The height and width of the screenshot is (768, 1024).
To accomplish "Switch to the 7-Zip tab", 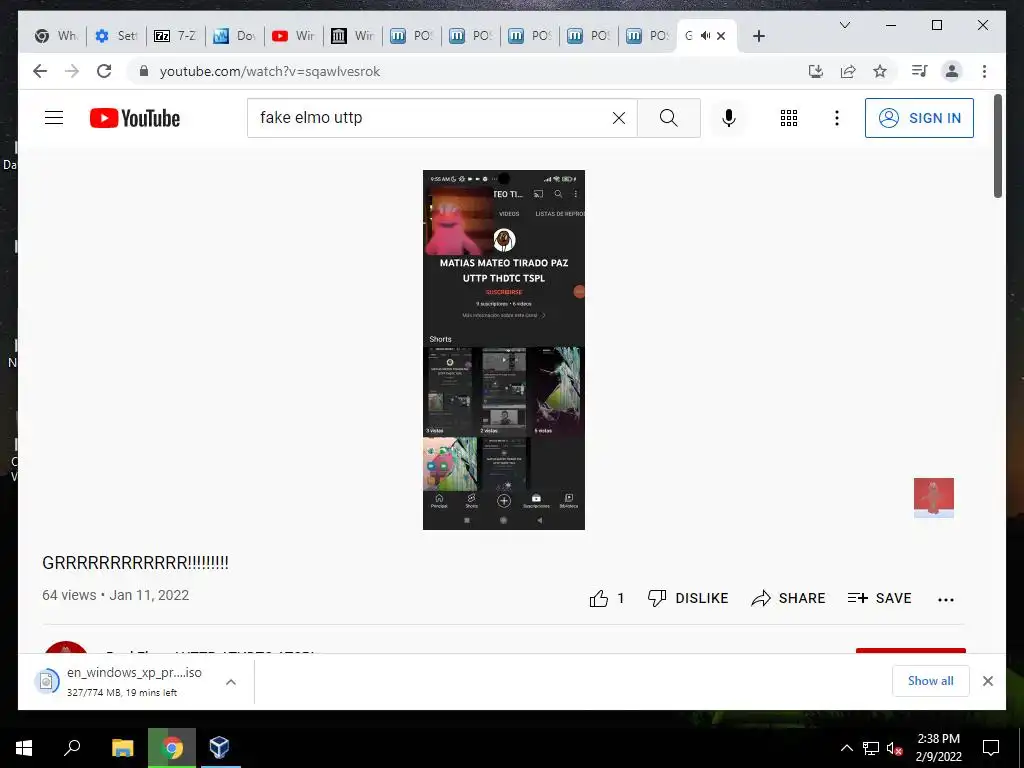I will click(175, 36).
